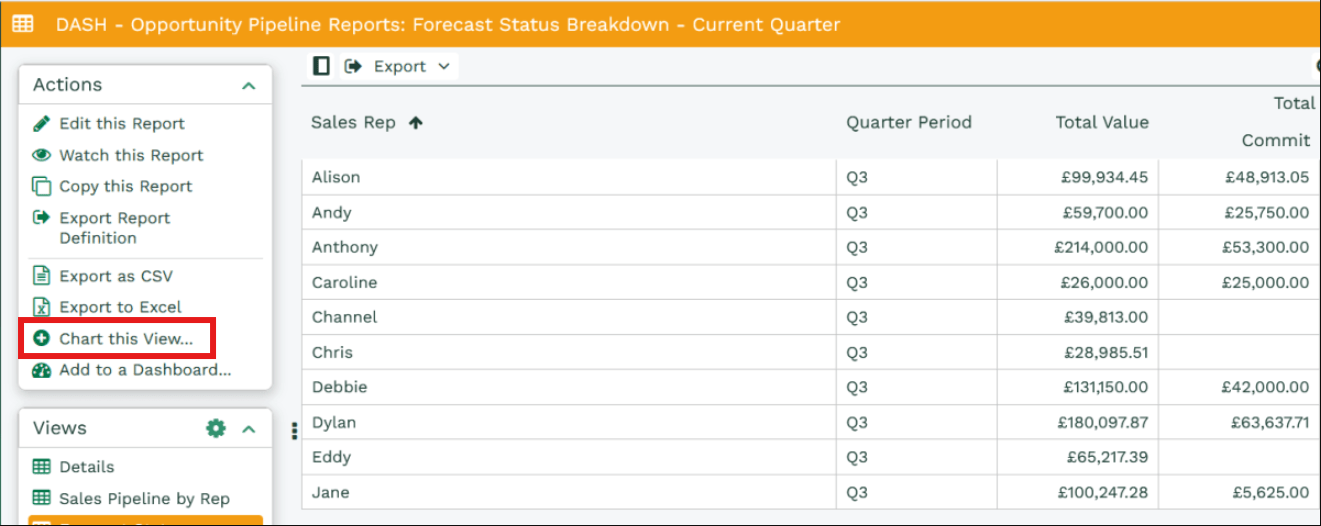Viewport: 1321px width, 526px height.
Task: Open the Views settings gear
Action: click(215, 428)
